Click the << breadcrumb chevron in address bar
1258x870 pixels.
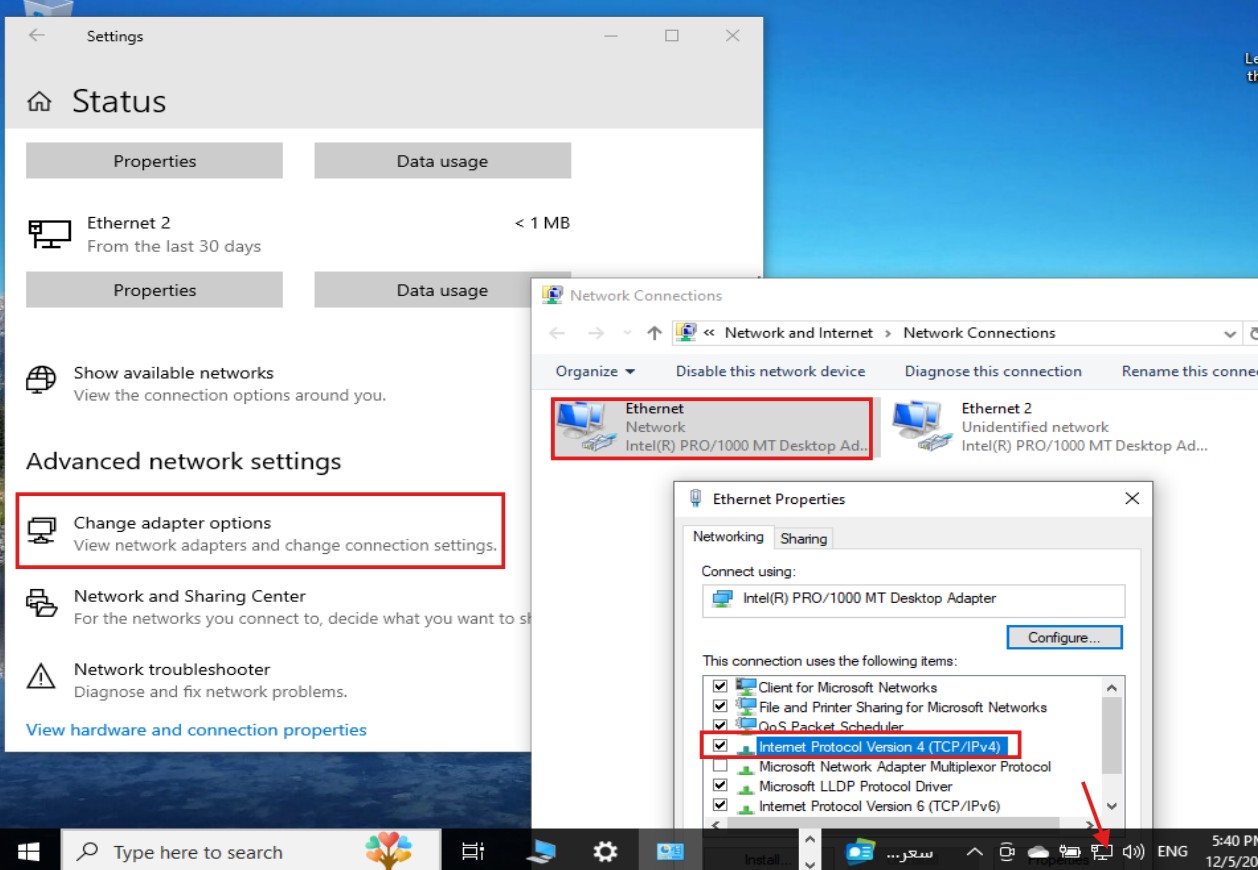709,333
